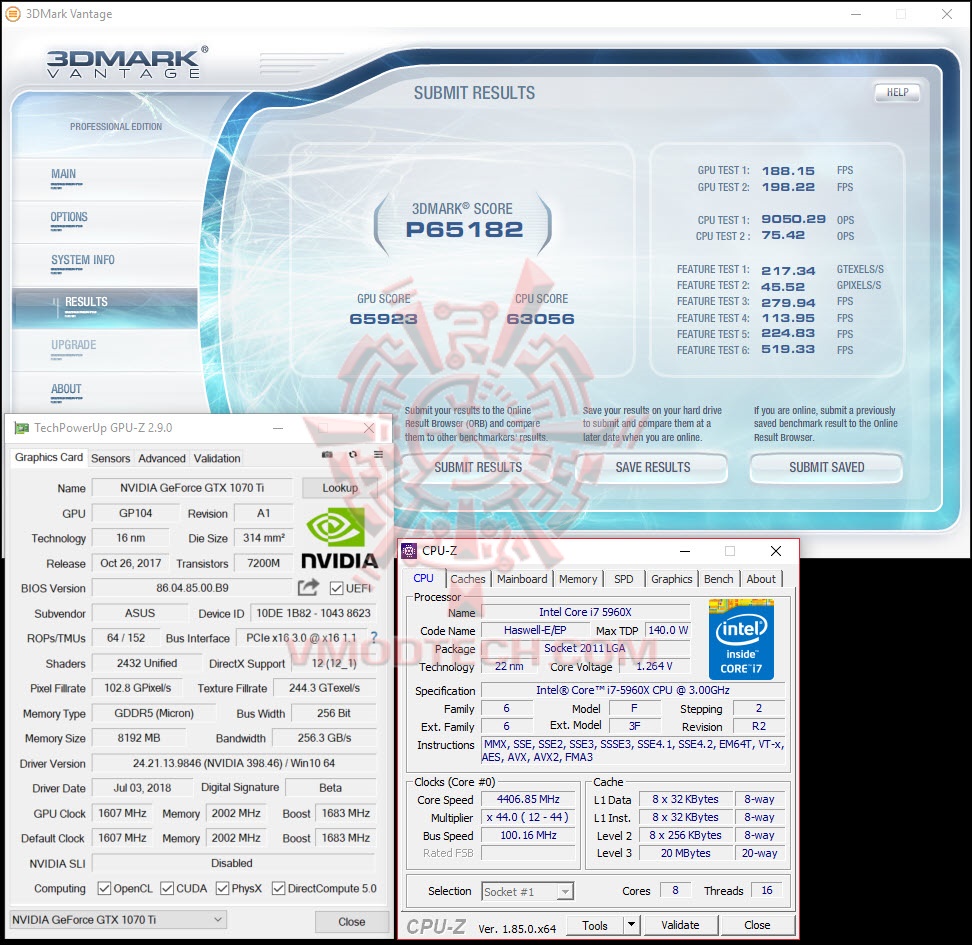The image size is (972, 945).
Task: Toggle the OpenCL checkbox
Action: click(x=104, y=889)
